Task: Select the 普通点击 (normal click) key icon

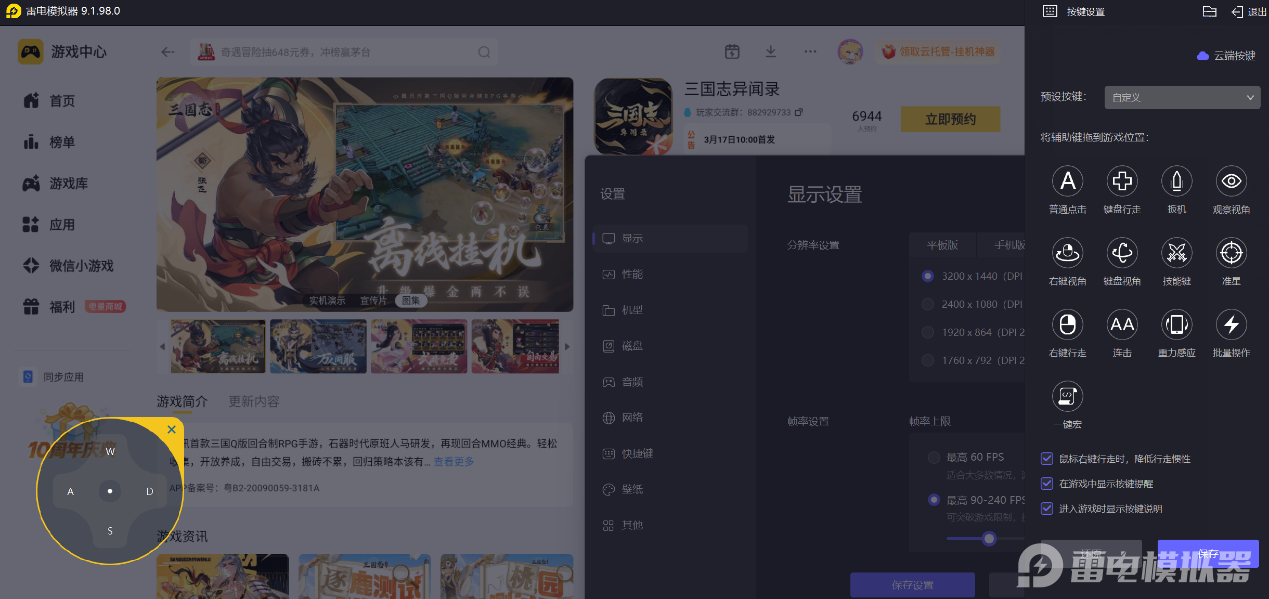Action: tap(1068, 181)
